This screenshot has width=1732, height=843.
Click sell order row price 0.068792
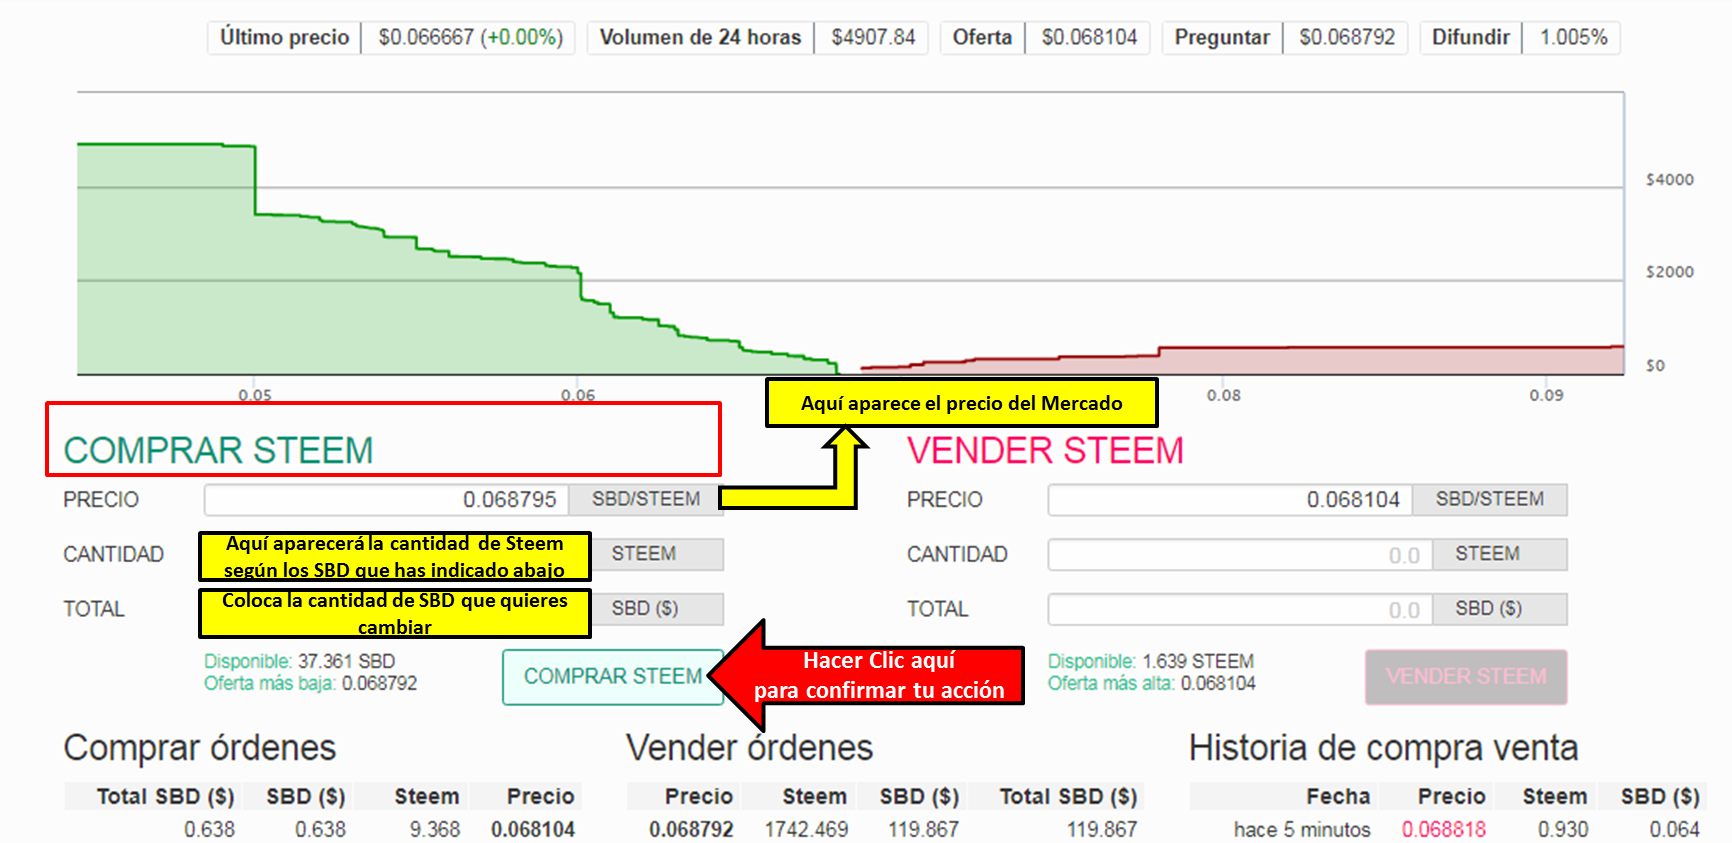point(691,829)
